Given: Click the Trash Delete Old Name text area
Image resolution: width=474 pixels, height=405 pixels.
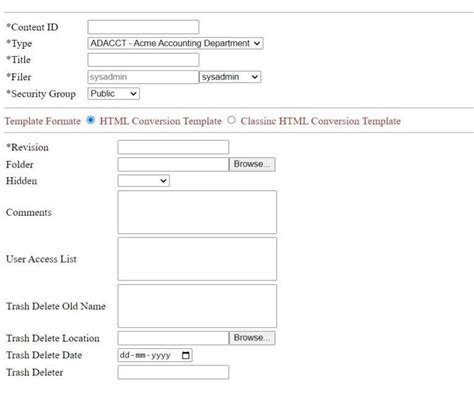Looking at the screenshot, I should pyautogui.click(x=197, y=306).
